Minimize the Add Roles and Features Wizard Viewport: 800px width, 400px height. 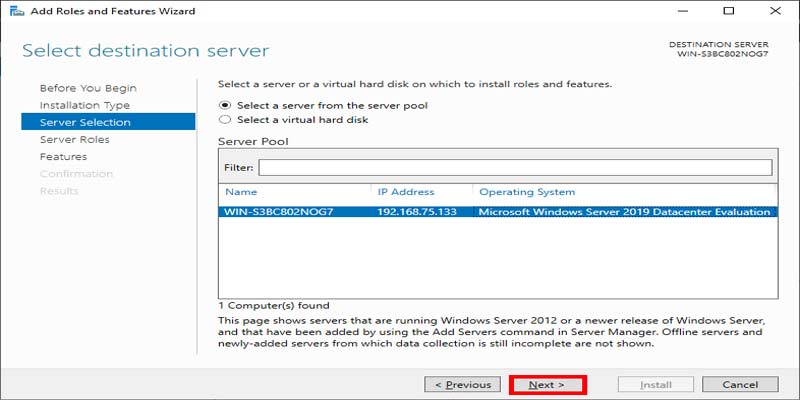click(x=685, y=11)
